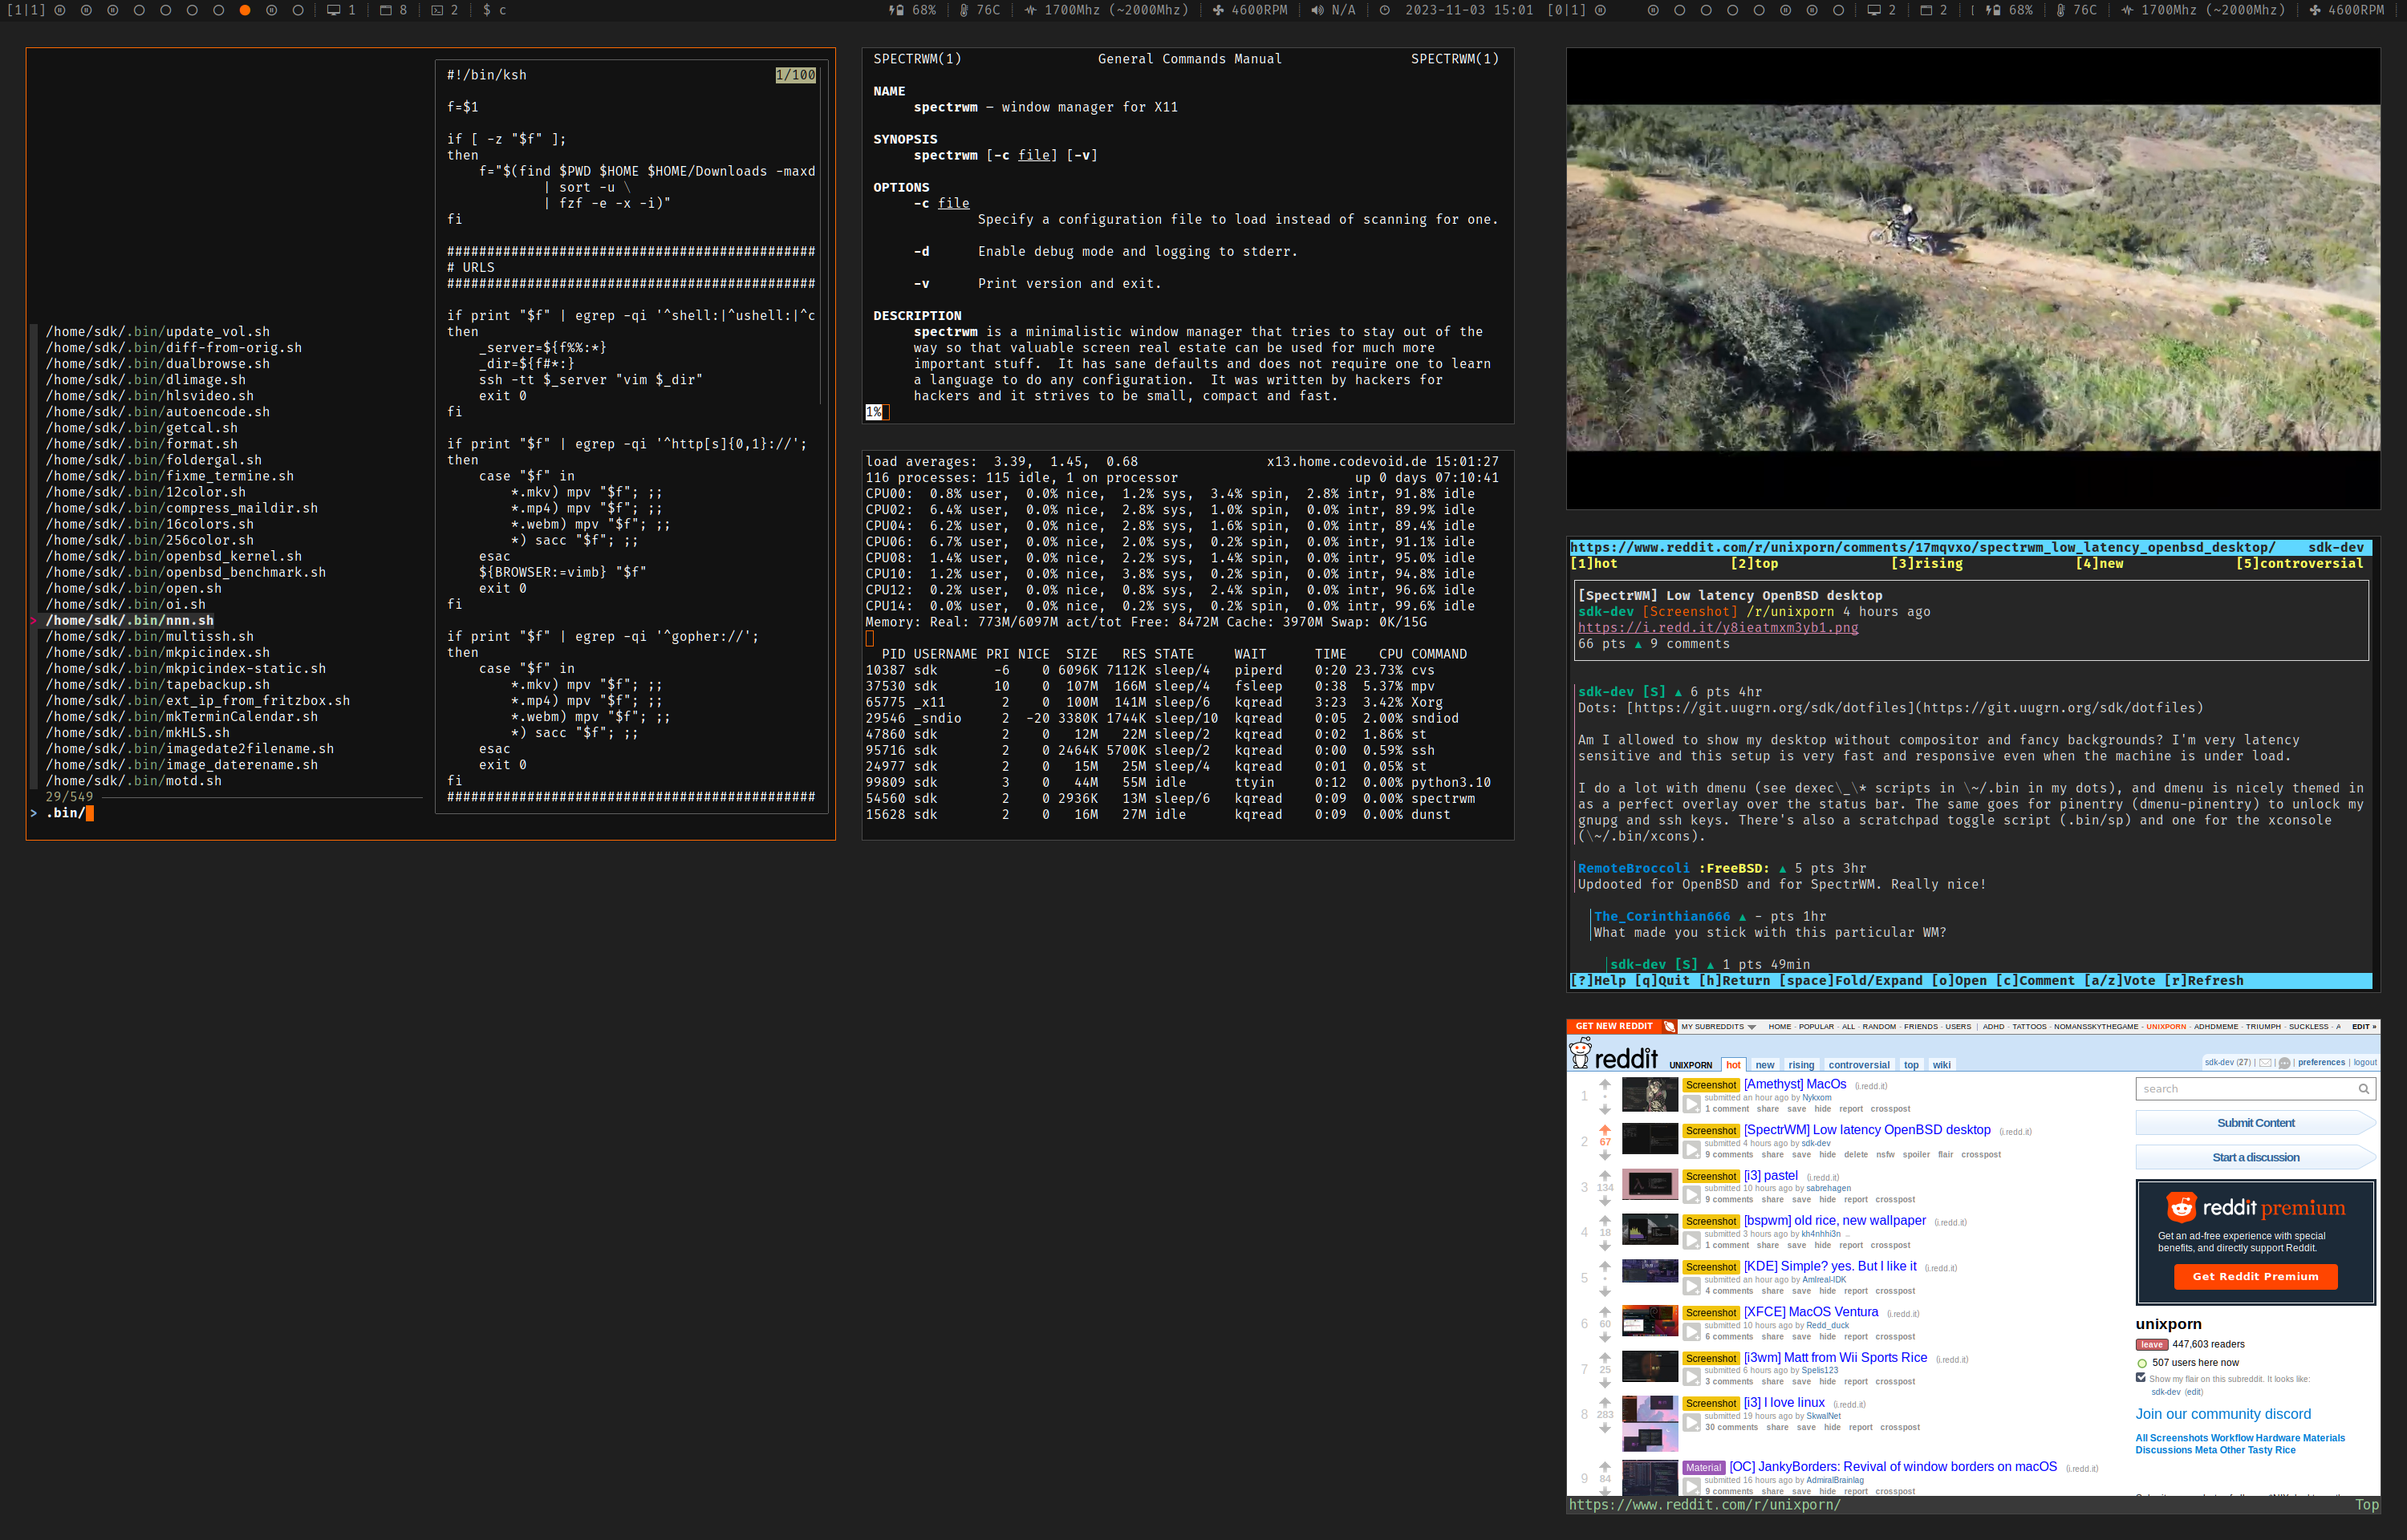The width and height of the screenshot is (2407, 1540).
Task: Click the speaker volume icon showing N/A
Action: point(1318,11)
